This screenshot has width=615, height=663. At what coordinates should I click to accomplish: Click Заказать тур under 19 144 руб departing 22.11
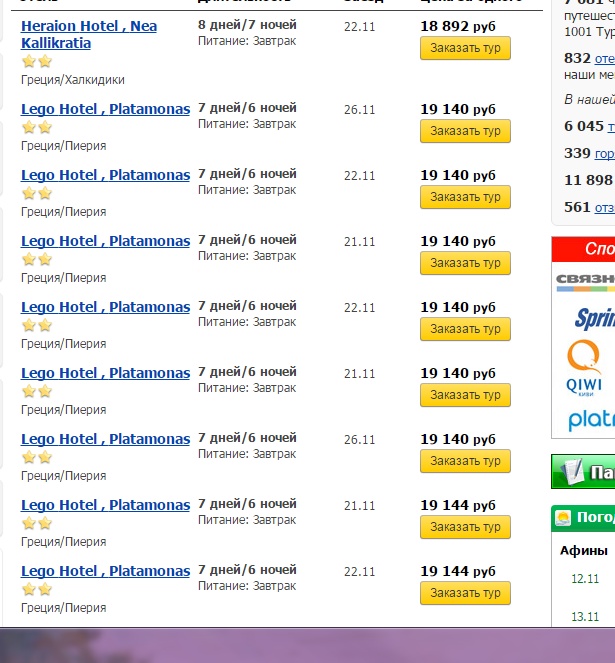tap(465, 593)
